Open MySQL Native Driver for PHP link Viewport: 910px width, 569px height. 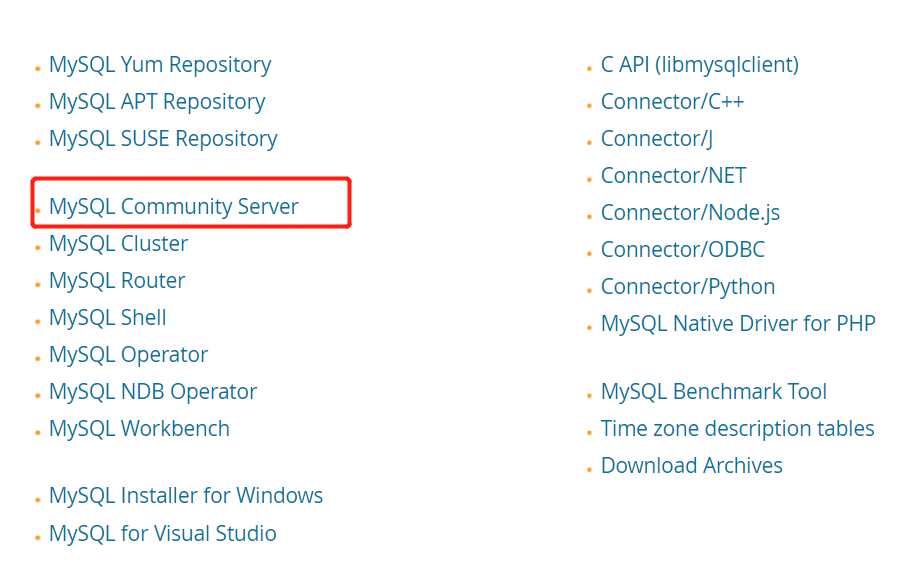(738, 324)
